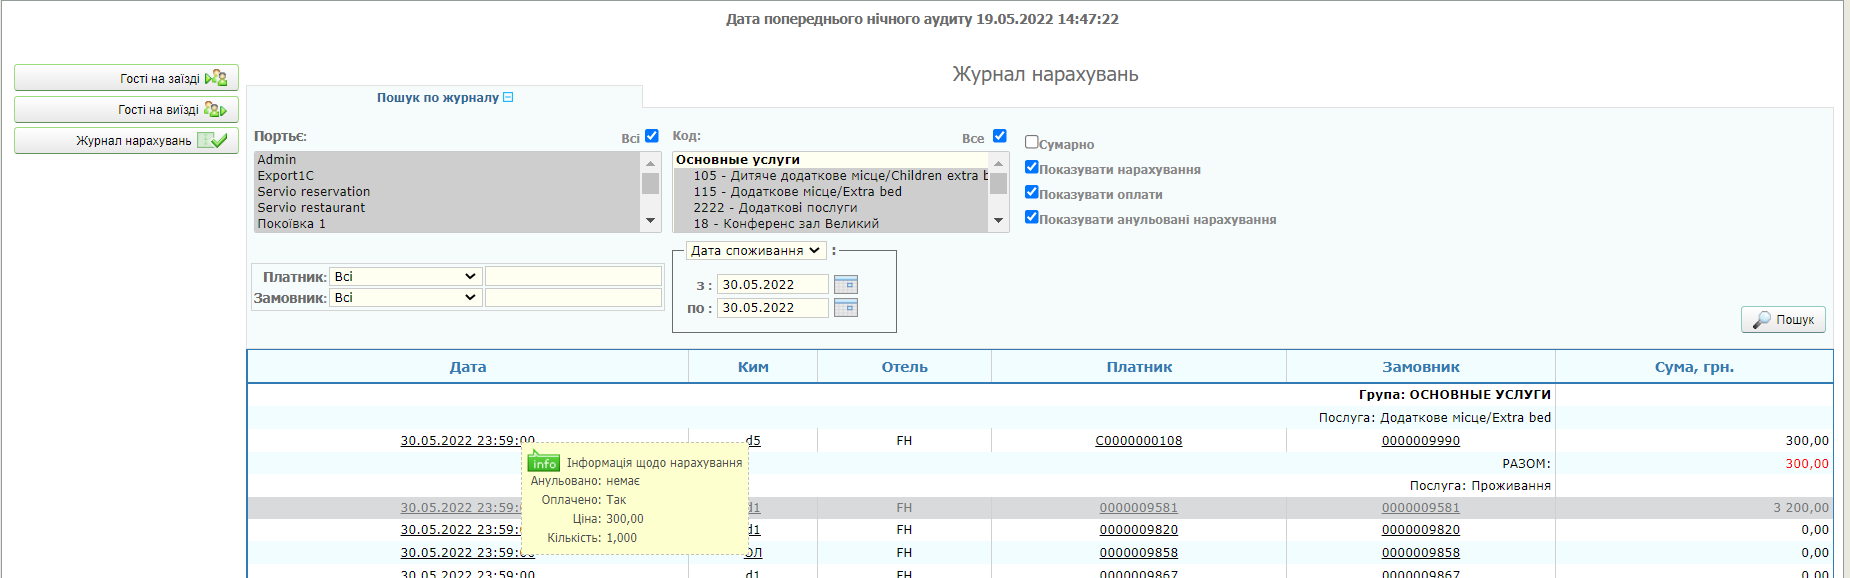Uncheck Показувати оплати checkbox
This screenshot has height=578, width=1850.
[1032, 193]
